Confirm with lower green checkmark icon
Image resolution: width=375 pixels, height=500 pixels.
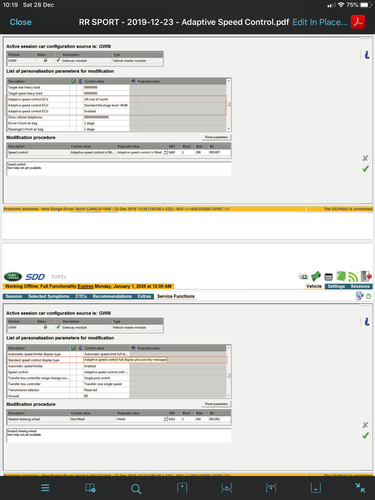(x=365, y=435)
